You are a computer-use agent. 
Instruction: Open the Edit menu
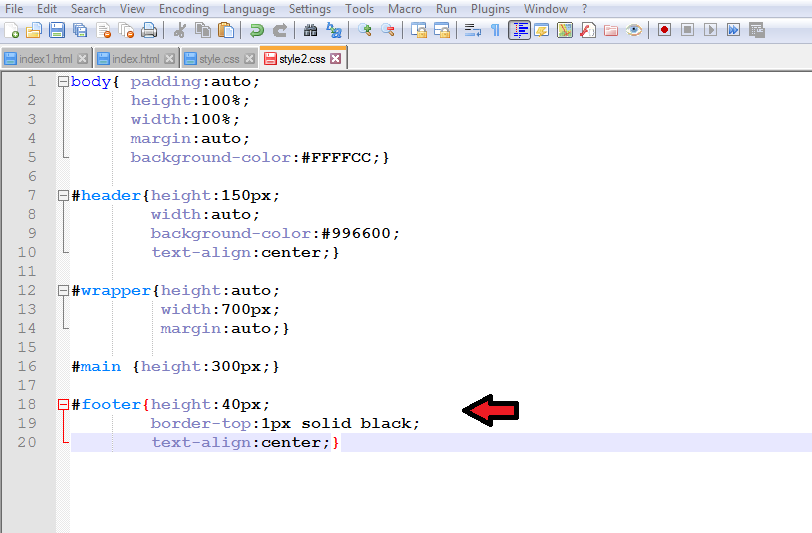[x=47, y=9]
